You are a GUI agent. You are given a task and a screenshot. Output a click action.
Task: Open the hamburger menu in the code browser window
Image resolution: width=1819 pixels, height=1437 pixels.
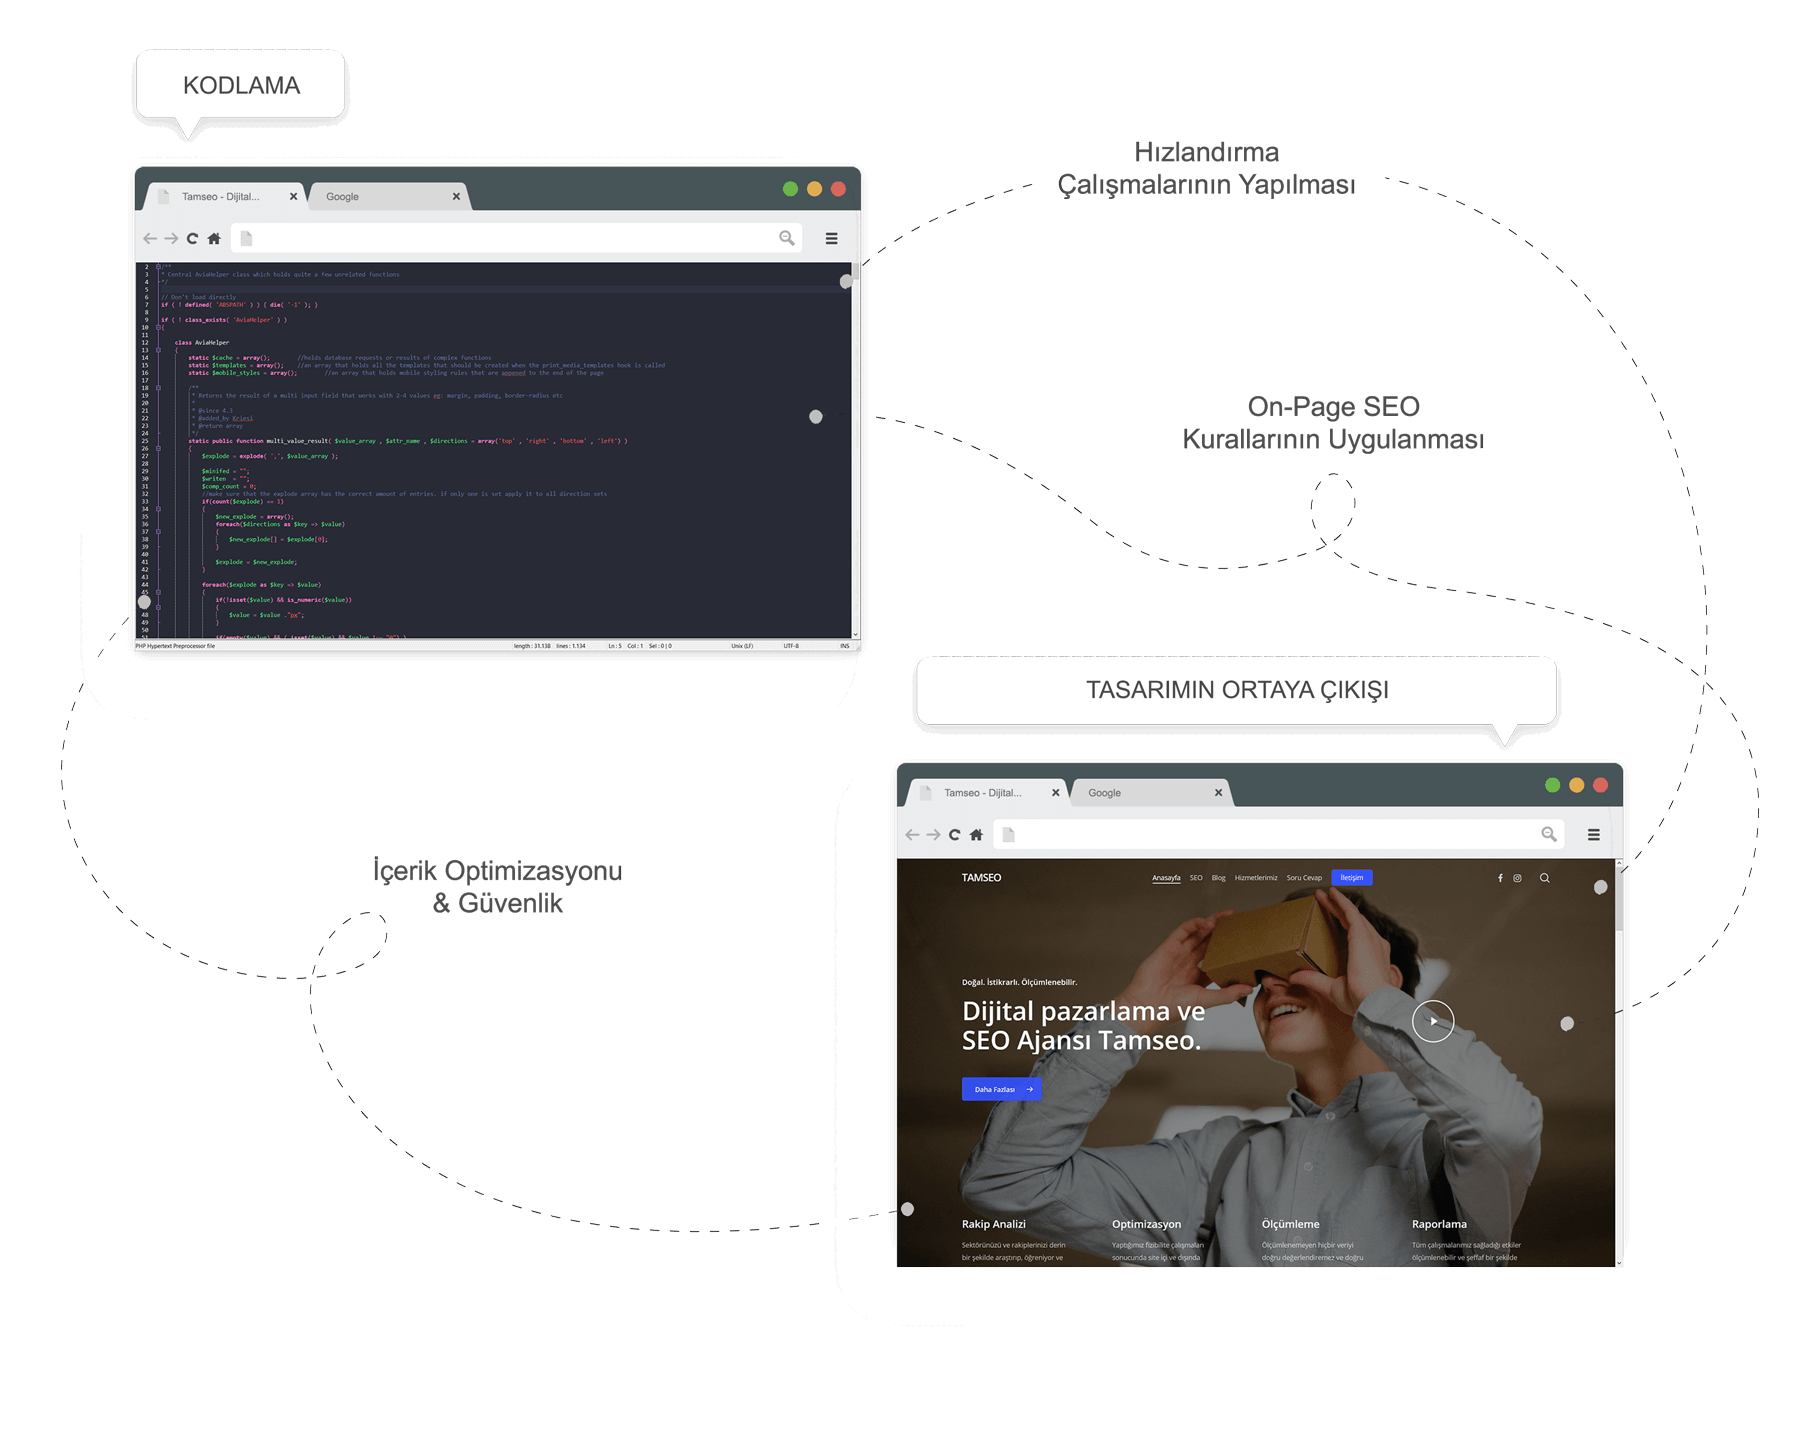[x=831, y=239]
